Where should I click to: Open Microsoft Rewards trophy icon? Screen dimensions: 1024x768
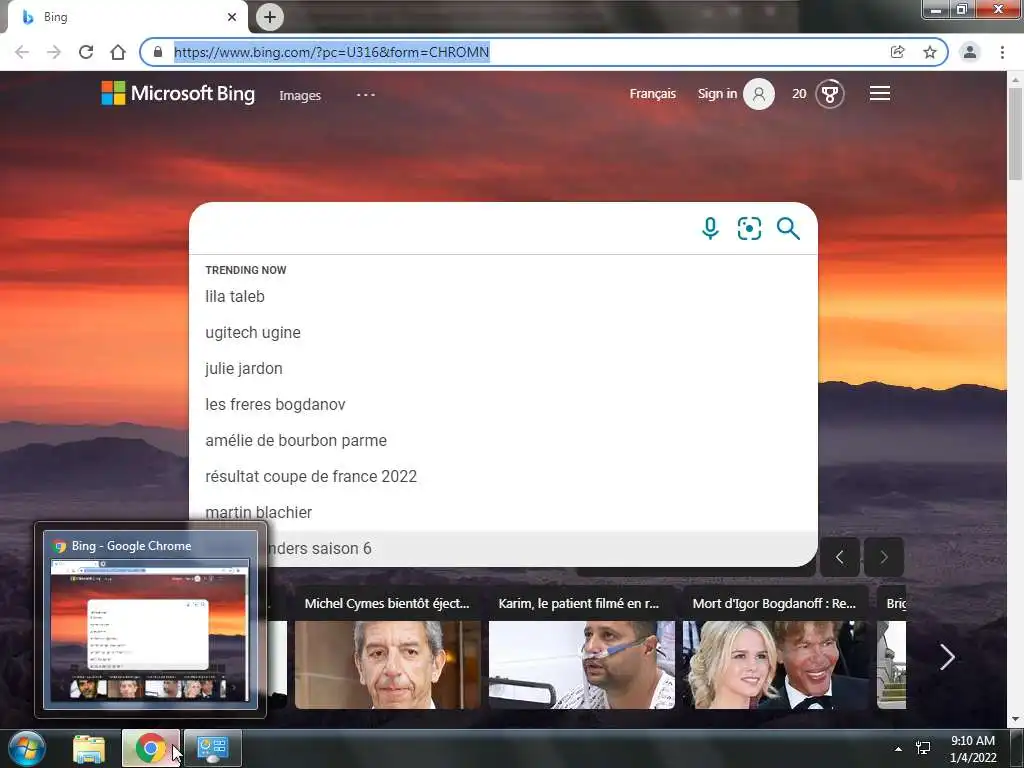(830, 94)
